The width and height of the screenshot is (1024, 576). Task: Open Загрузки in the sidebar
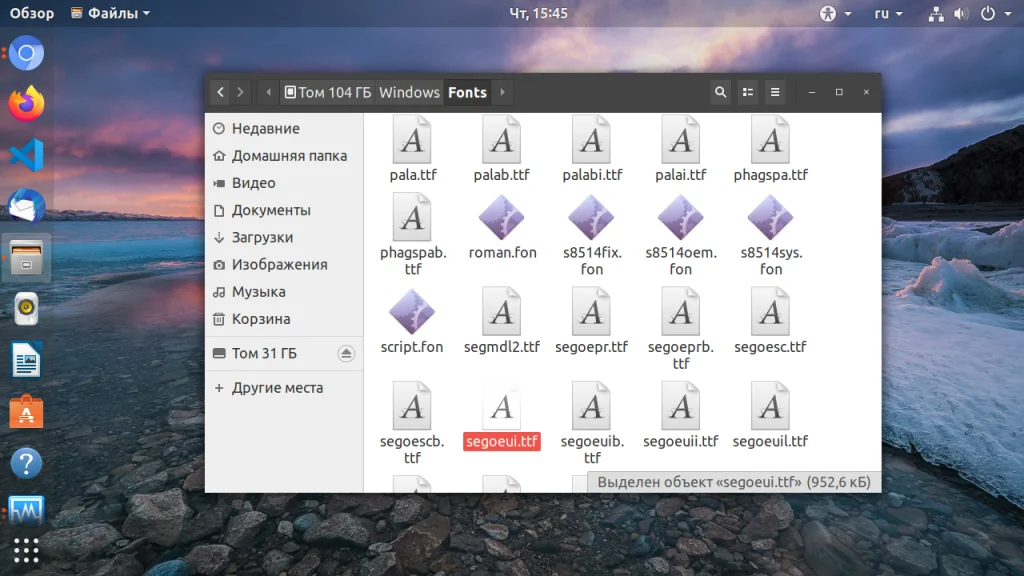(x=262, y=237)
